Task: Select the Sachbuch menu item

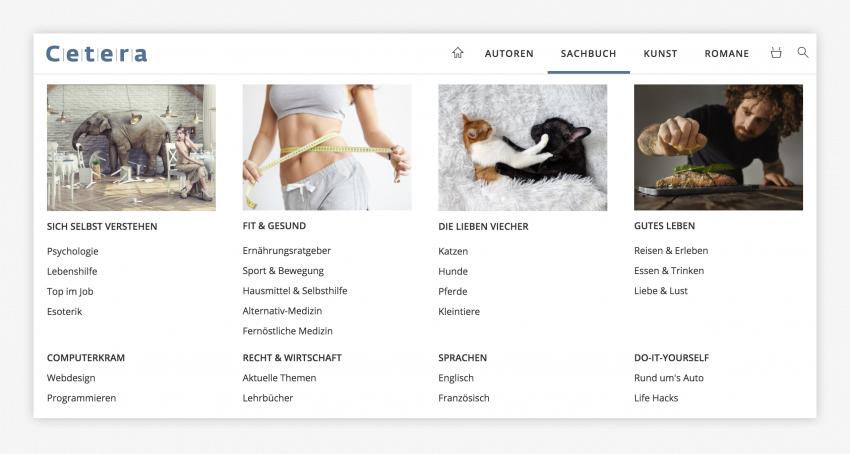Action: pos(588,54)
